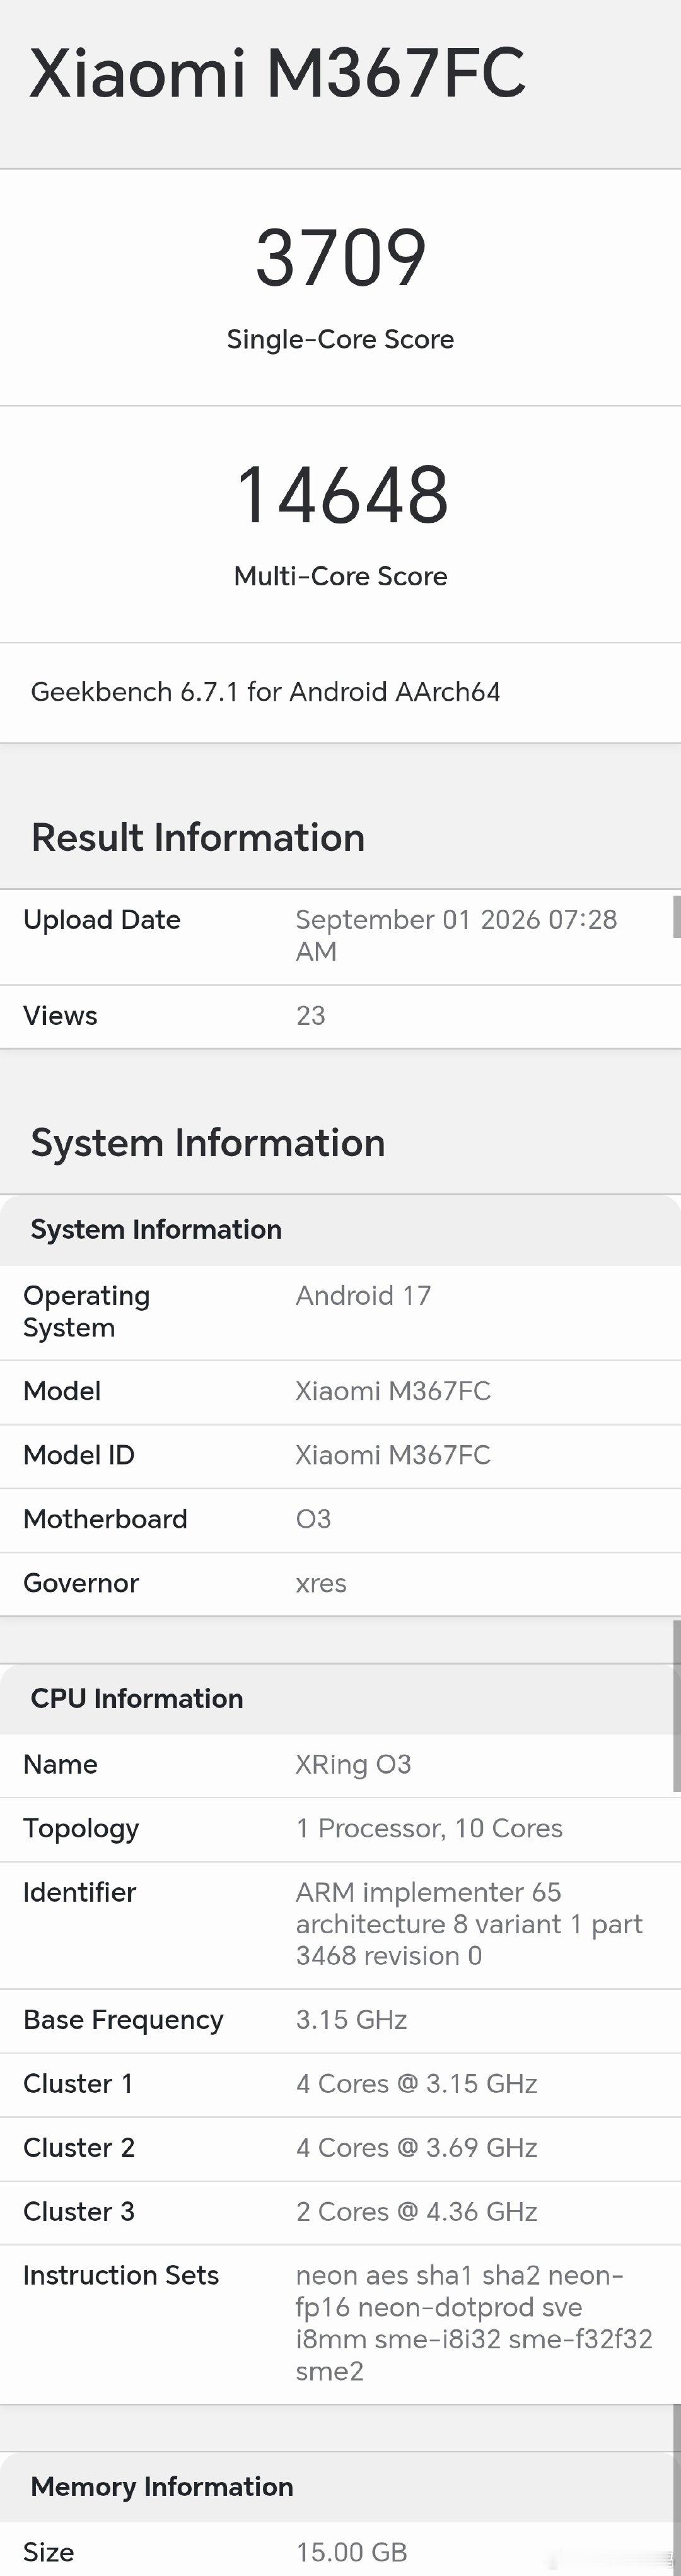Click the CPU Information table header
The width and height of the screenshot is (681, 2576).
click(137, 1698)
